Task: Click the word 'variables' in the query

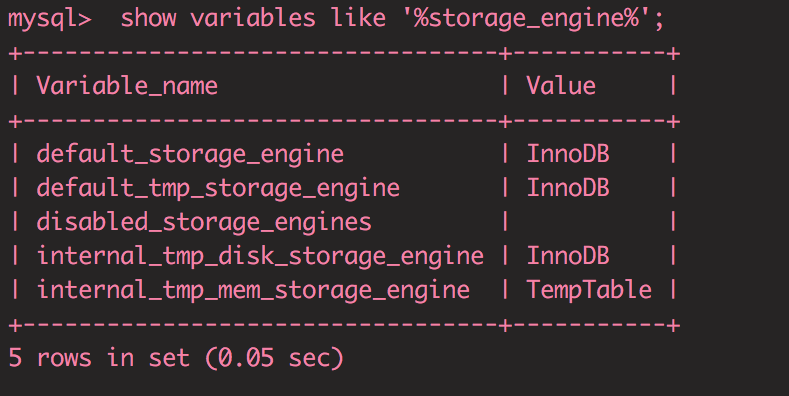Action: click(x=253, y=19)
